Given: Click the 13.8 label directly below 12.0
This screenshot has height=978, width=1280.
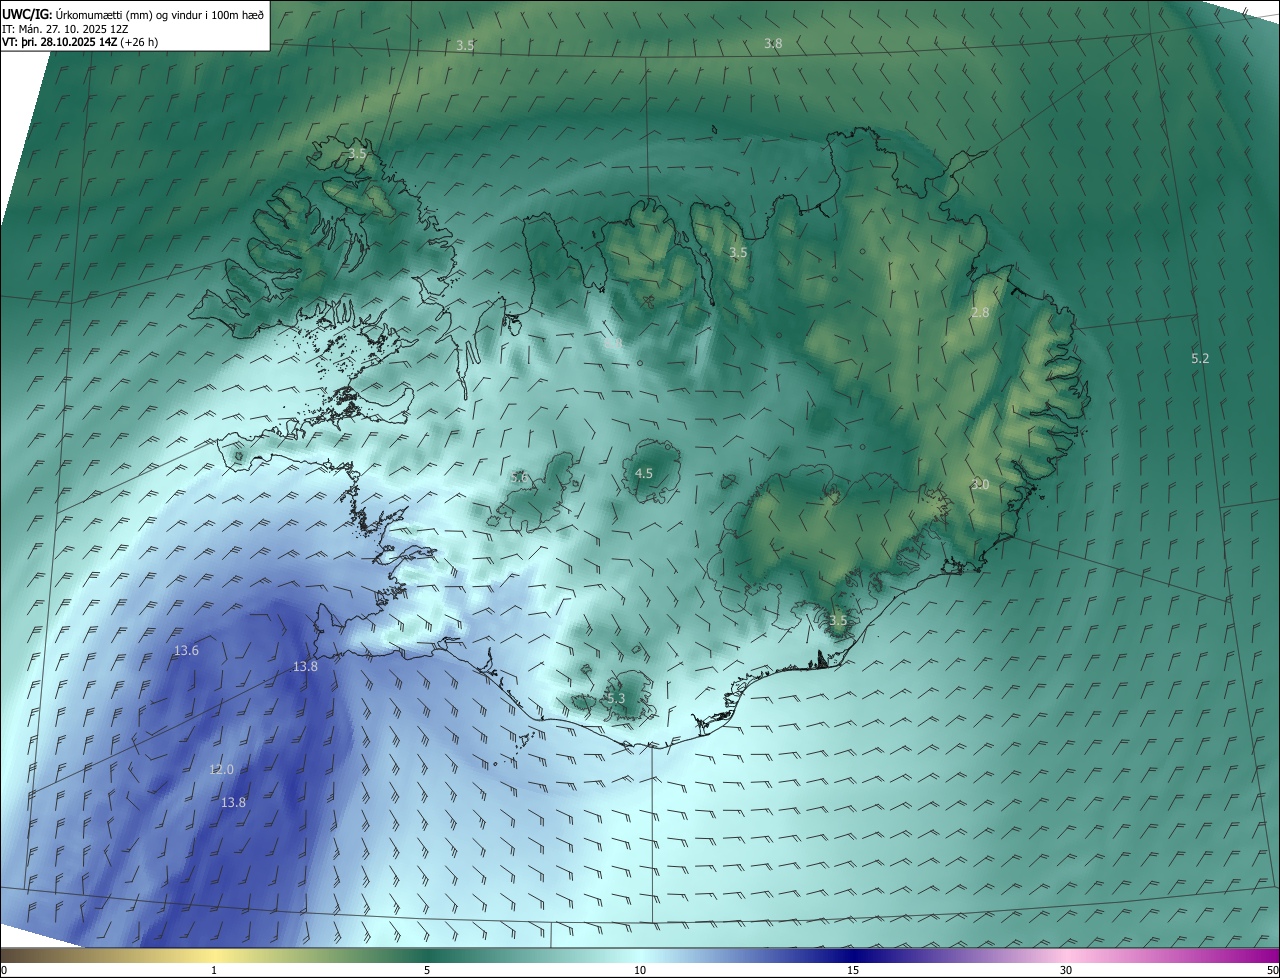Looking at the screenshot, I should [233, 802].
